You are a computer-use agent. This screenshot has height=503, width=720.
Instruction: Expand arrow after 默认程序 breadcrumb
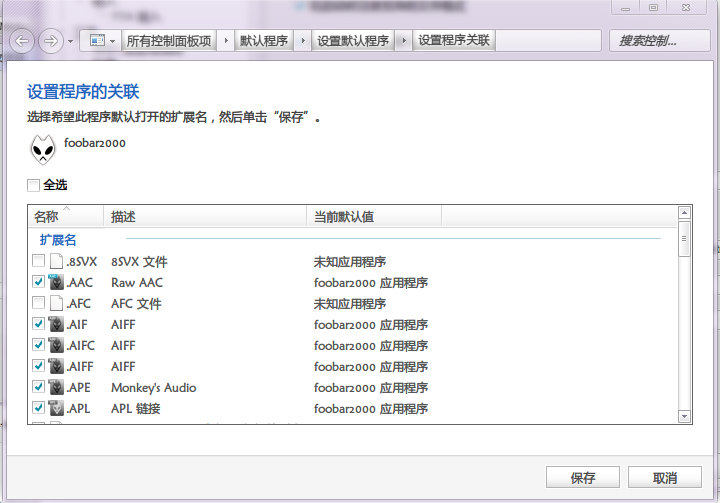click(x=303, y=41)
